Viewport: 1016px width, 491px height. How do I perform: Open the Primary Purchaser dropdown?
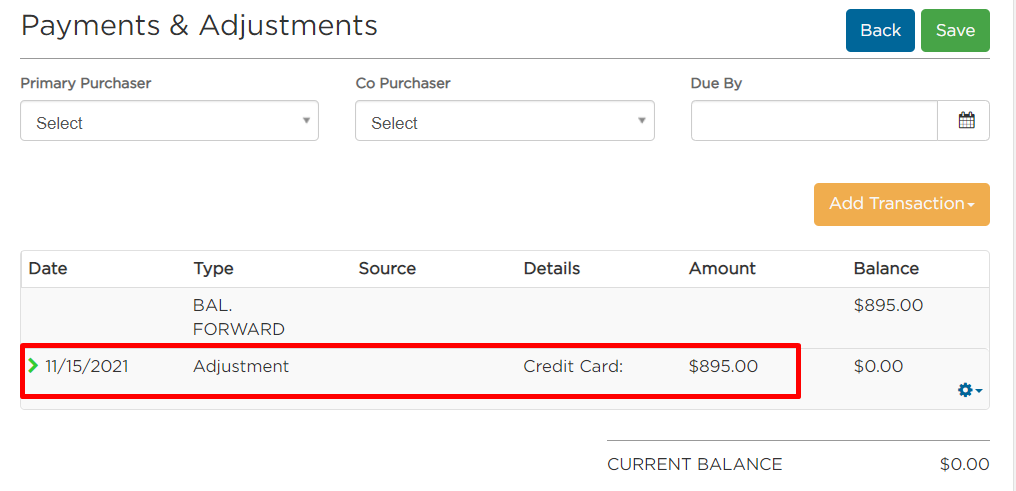[169, 120]
